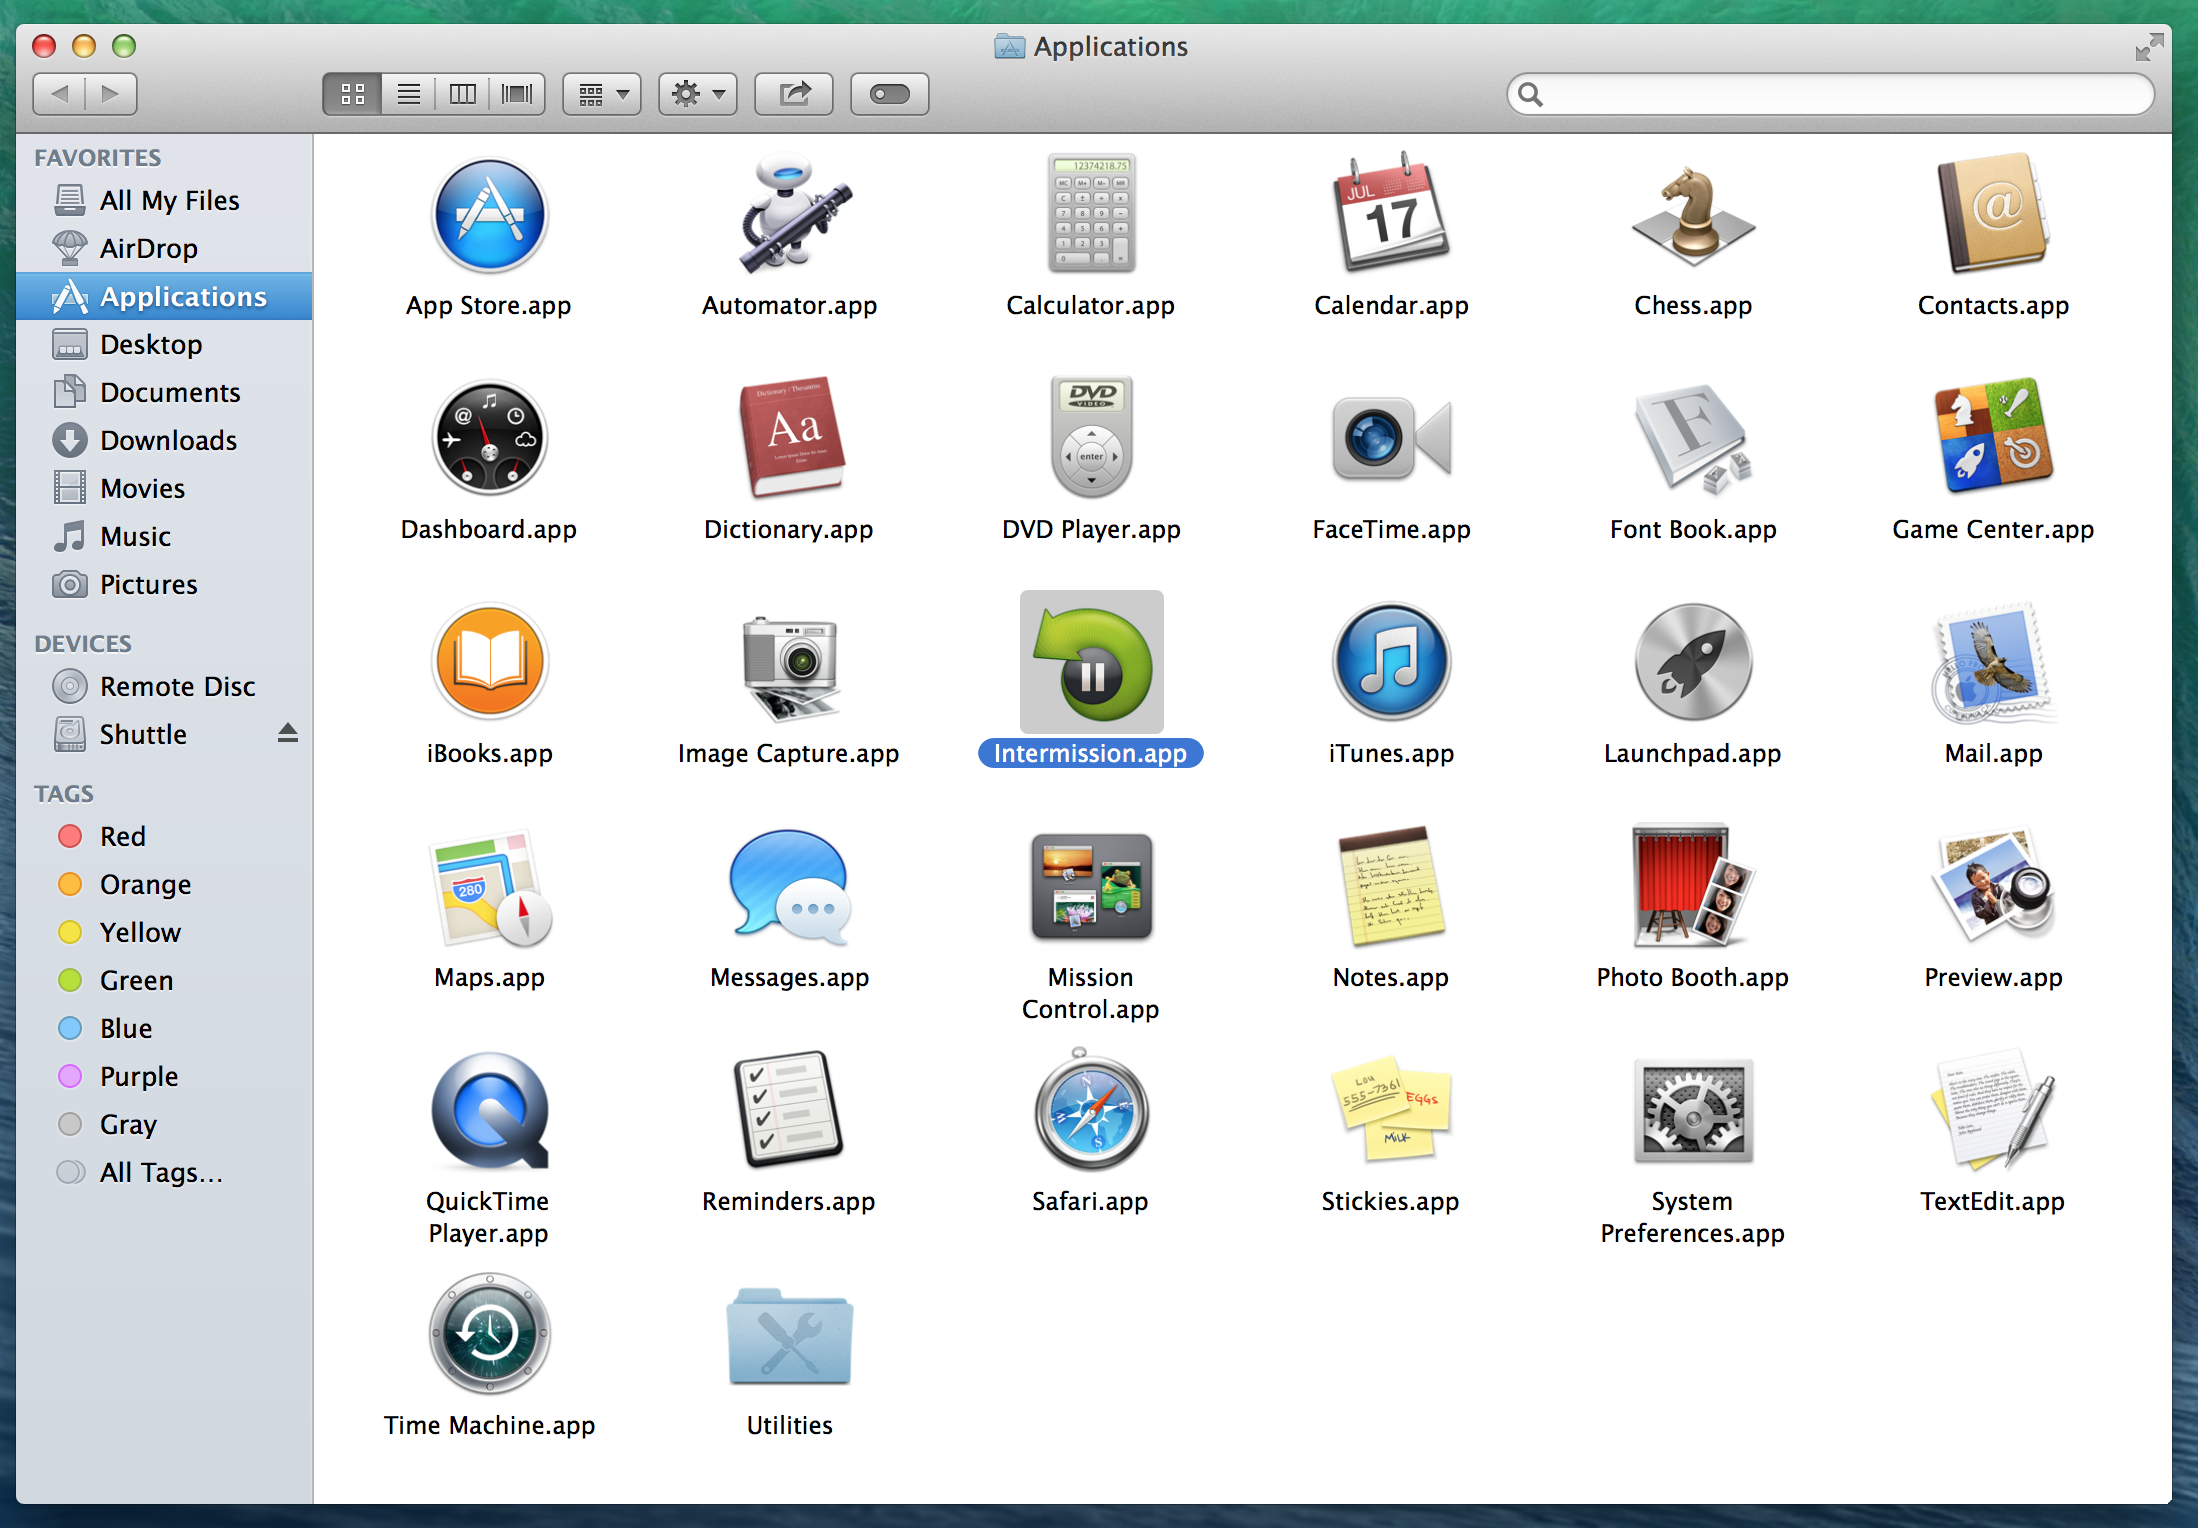Eject the Shuttle device
The width and height of the screenshot is (2198, 1528).
point(288,733)
